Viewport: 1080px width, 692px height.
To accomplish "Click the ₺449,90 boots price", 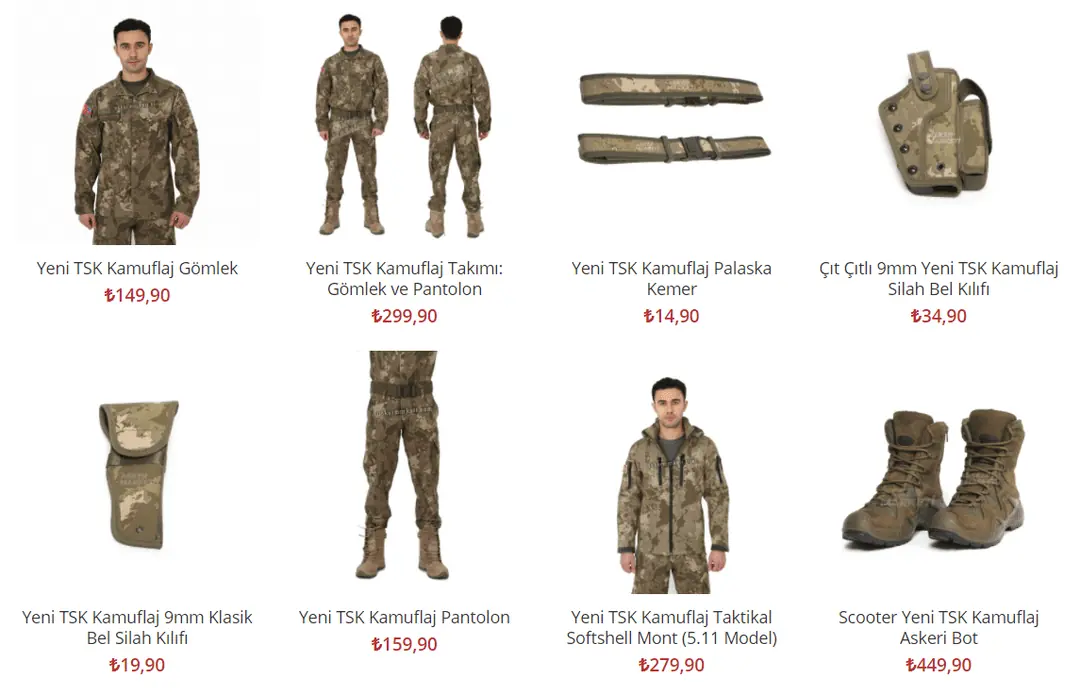I will (x=938, y=665).
